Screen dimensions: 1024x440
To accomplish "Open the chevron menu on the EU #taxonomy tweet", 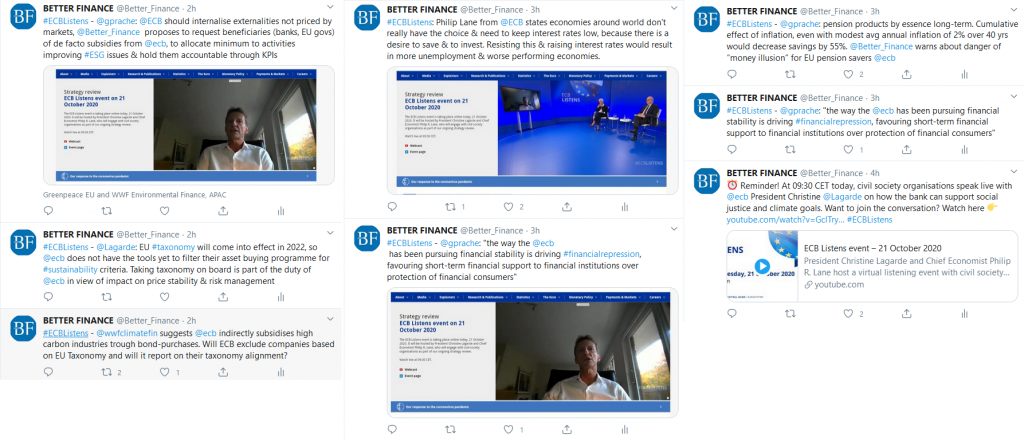I will 330,234.
